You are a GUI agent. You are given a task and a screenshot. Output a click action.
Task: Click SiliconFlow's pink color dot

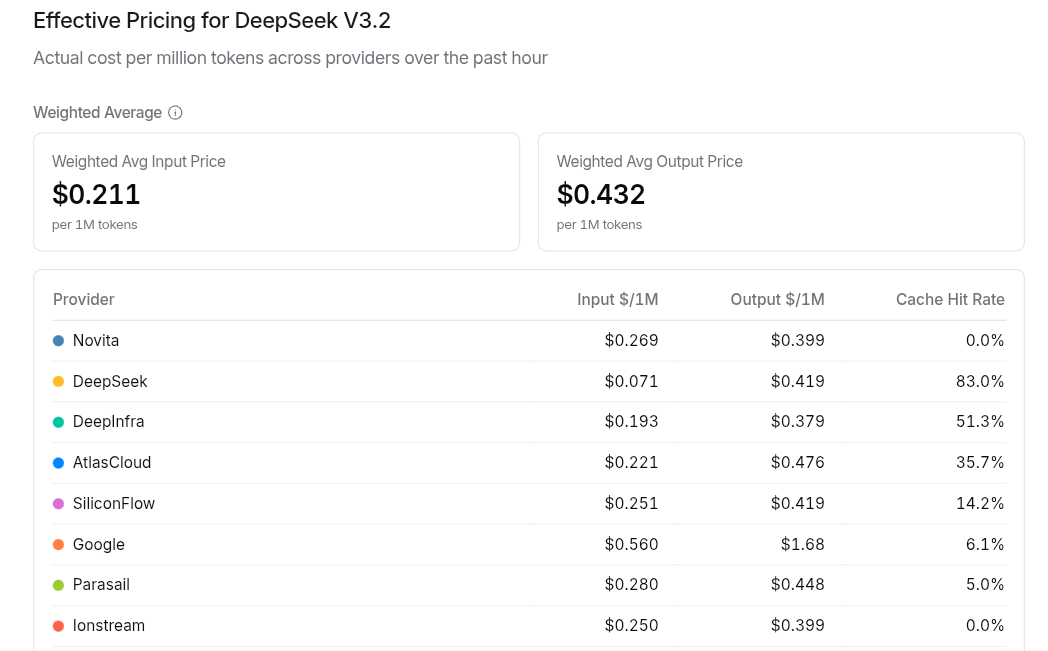(59, 504)
